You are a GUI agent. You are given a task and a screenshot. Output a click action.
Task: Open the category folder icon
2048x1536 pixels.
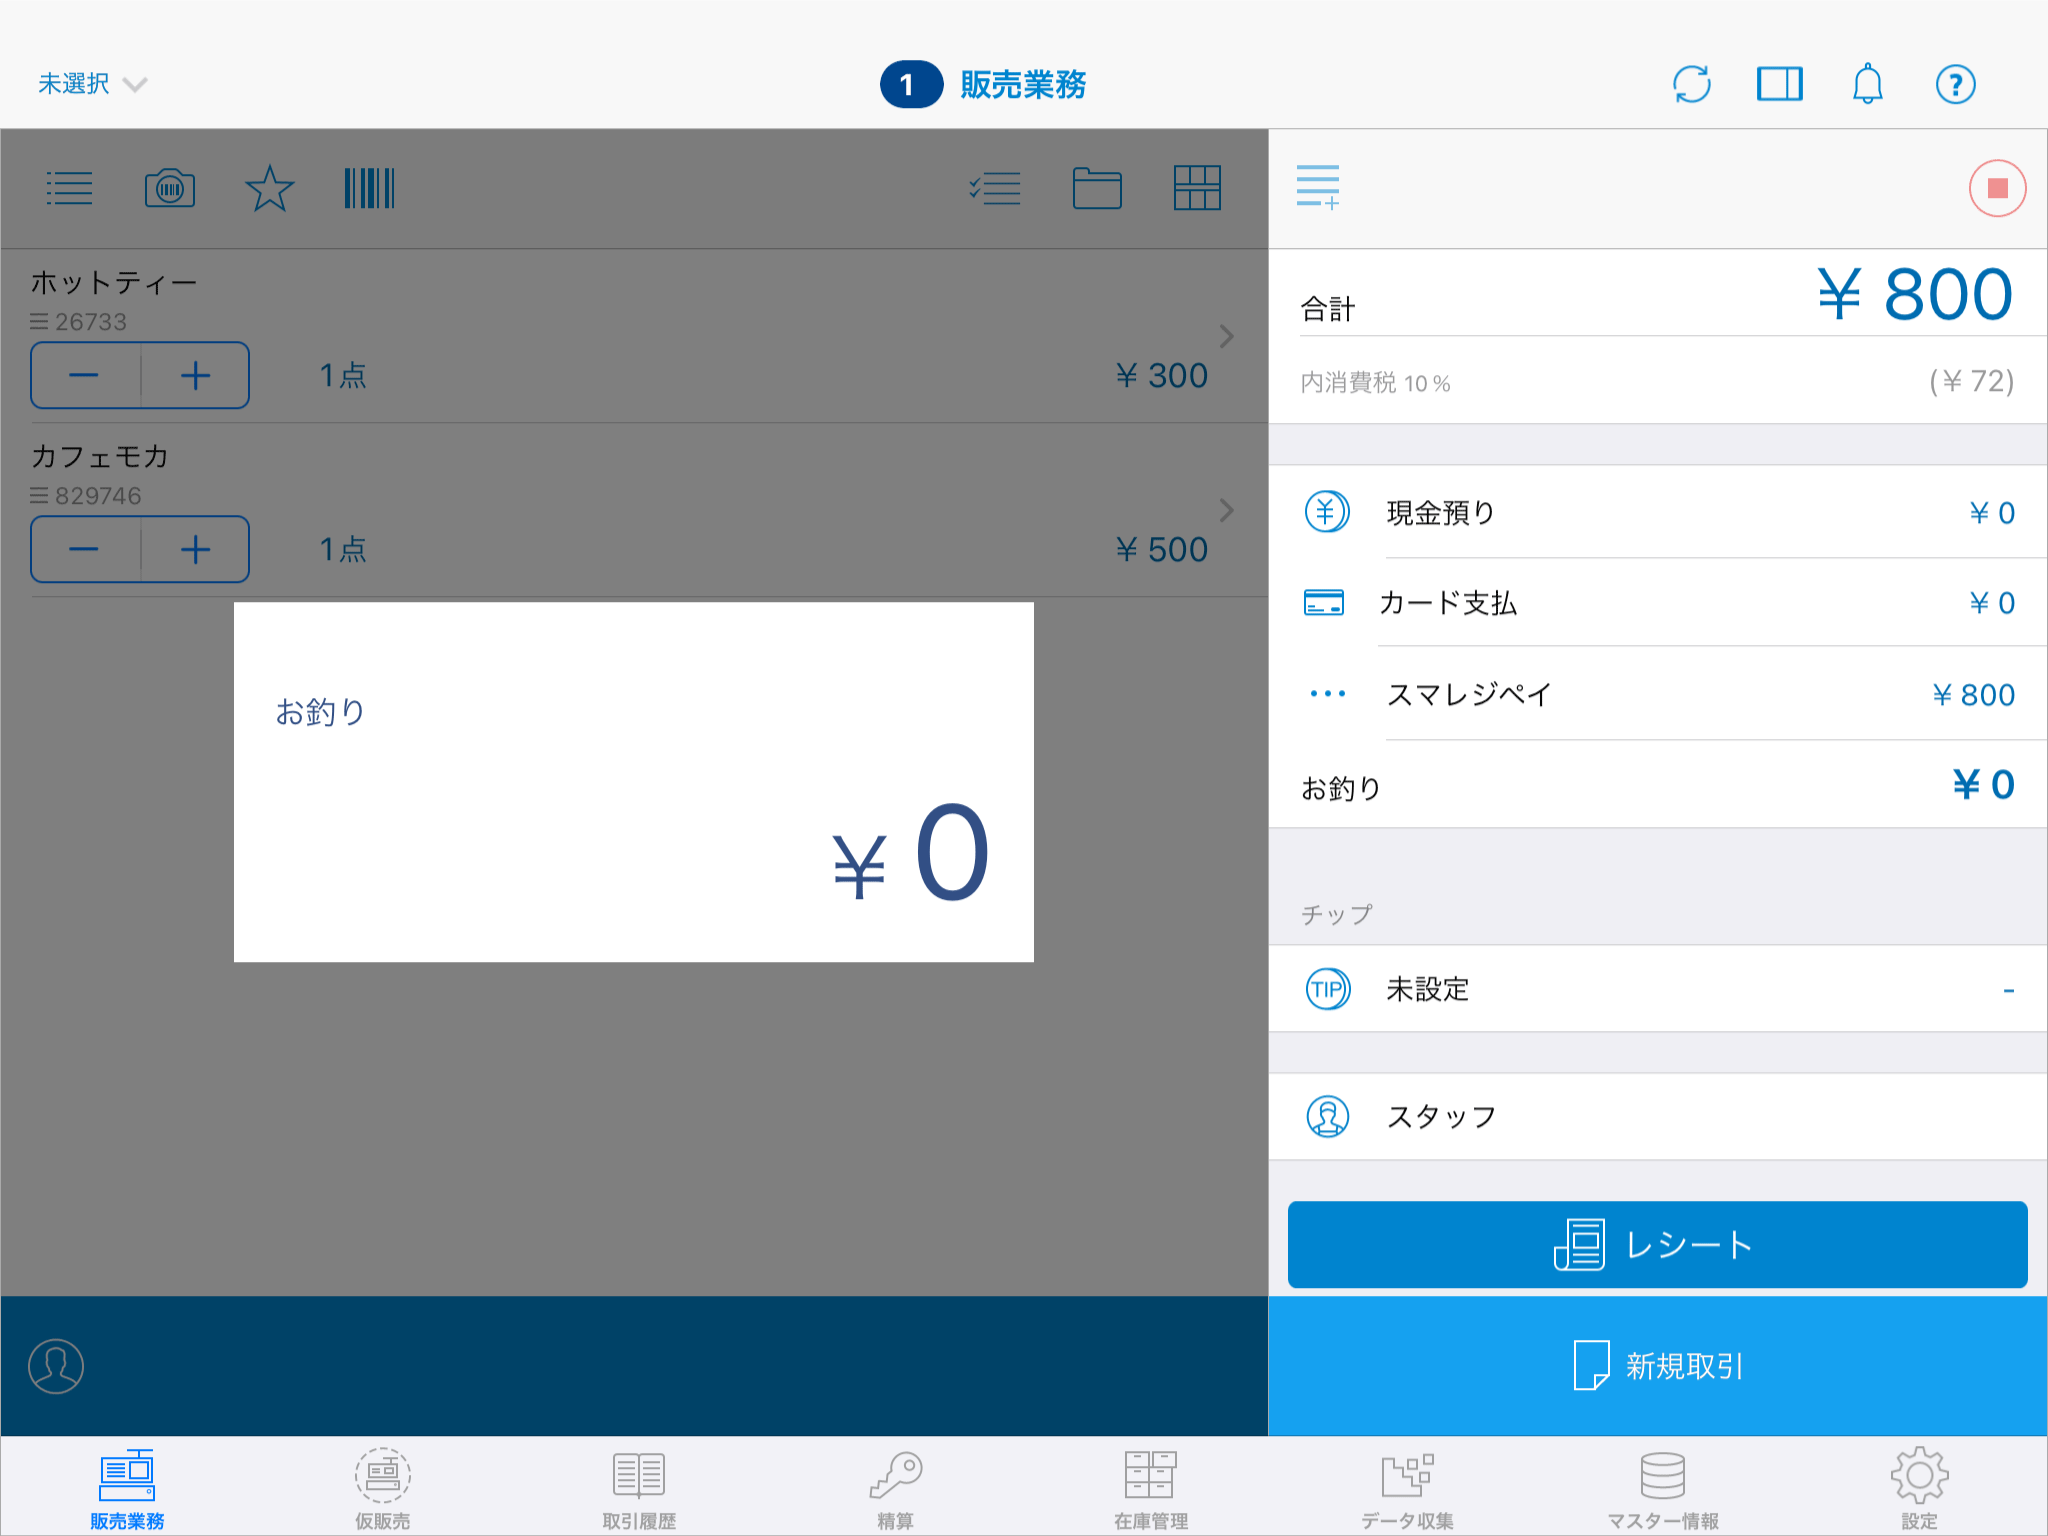[1097, 188]
